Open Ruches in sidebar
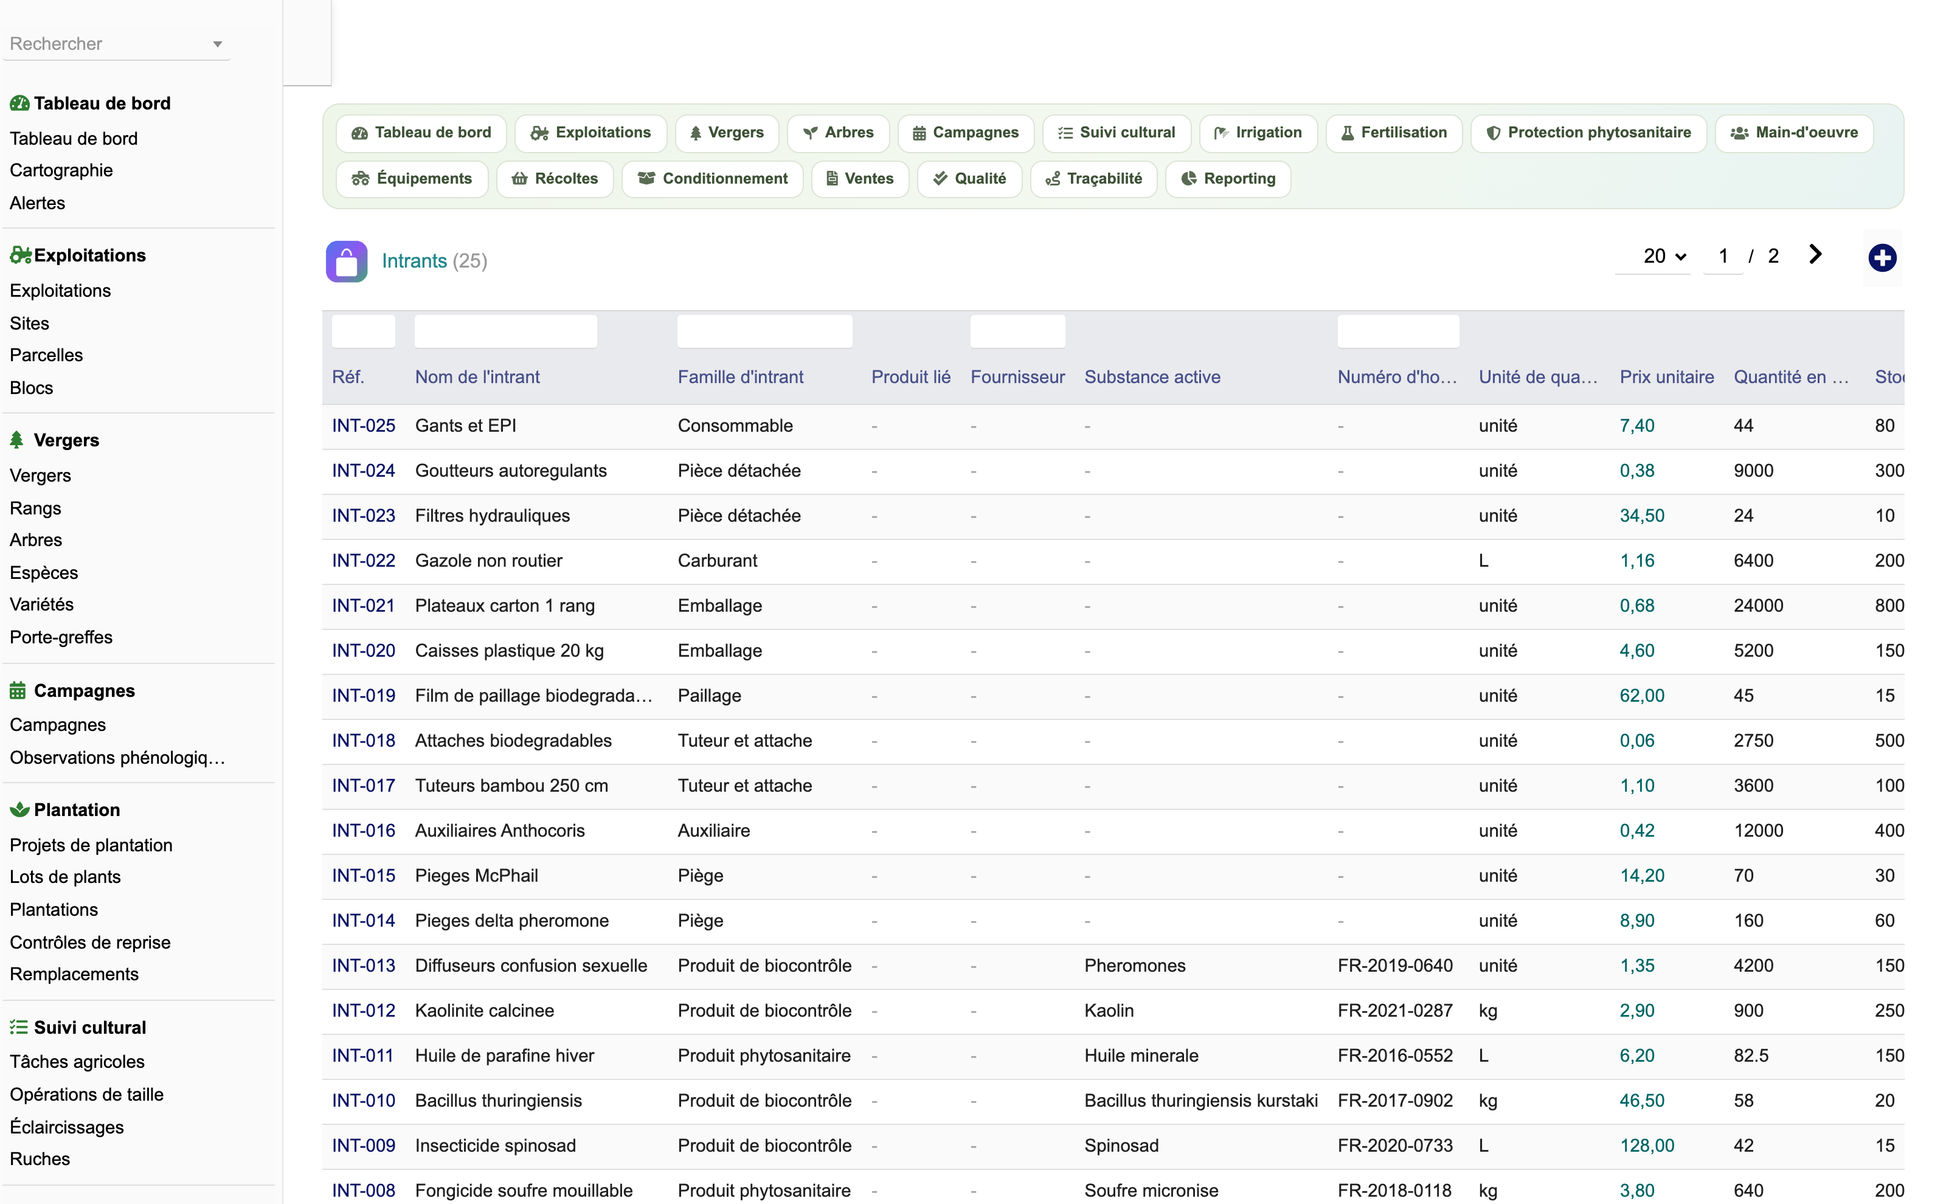The width and height of the screenshot is (1946, 1204). [40, 1159]
